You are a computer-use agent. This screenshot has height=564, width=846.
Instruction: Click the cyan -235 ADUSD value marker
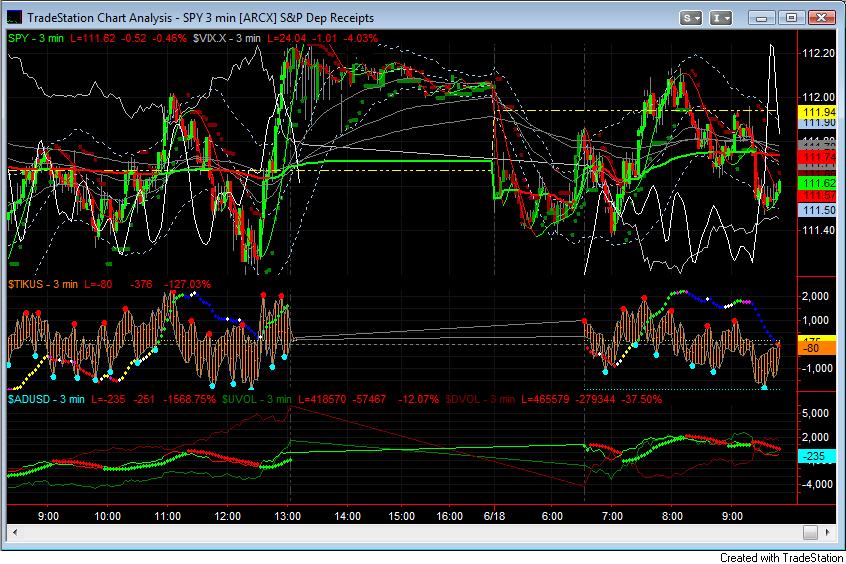tap(817, 457)
